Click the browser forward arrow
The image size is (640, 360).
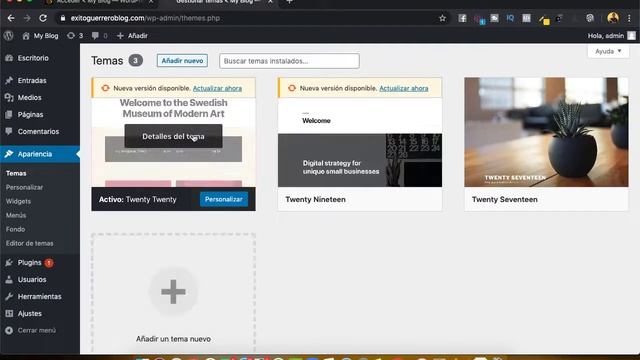pos(27,18)
